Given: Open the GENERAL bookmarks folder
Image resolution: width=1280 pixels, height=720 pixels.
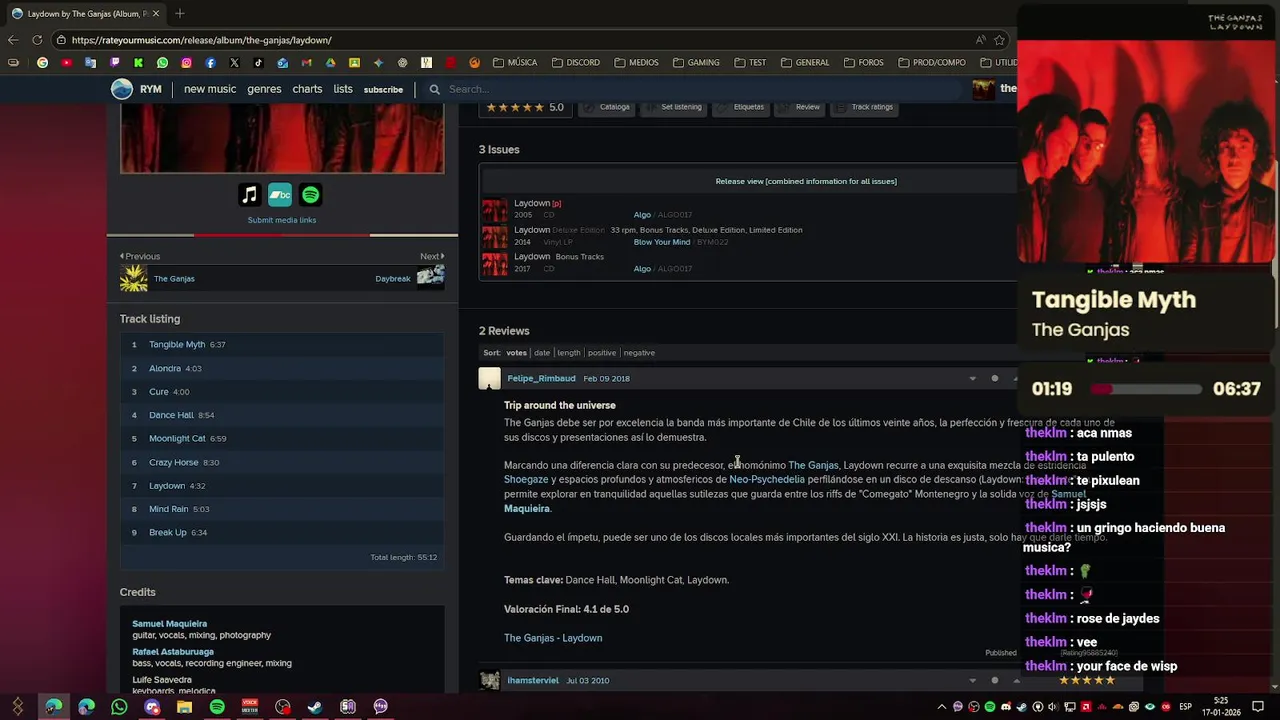Looking at the screenshot, I should click(x=804, y=62).
